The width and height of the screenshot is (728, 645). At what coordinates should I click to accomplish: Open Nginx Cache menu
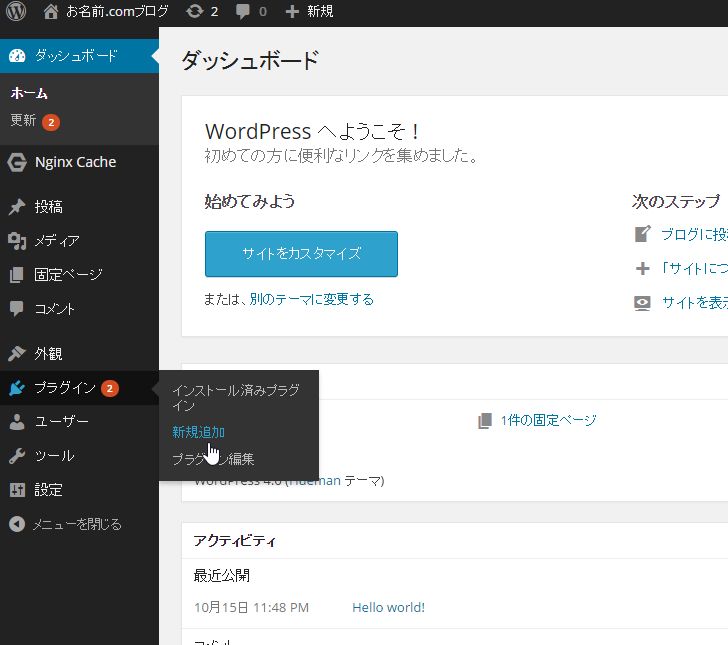tap(76, 162)
